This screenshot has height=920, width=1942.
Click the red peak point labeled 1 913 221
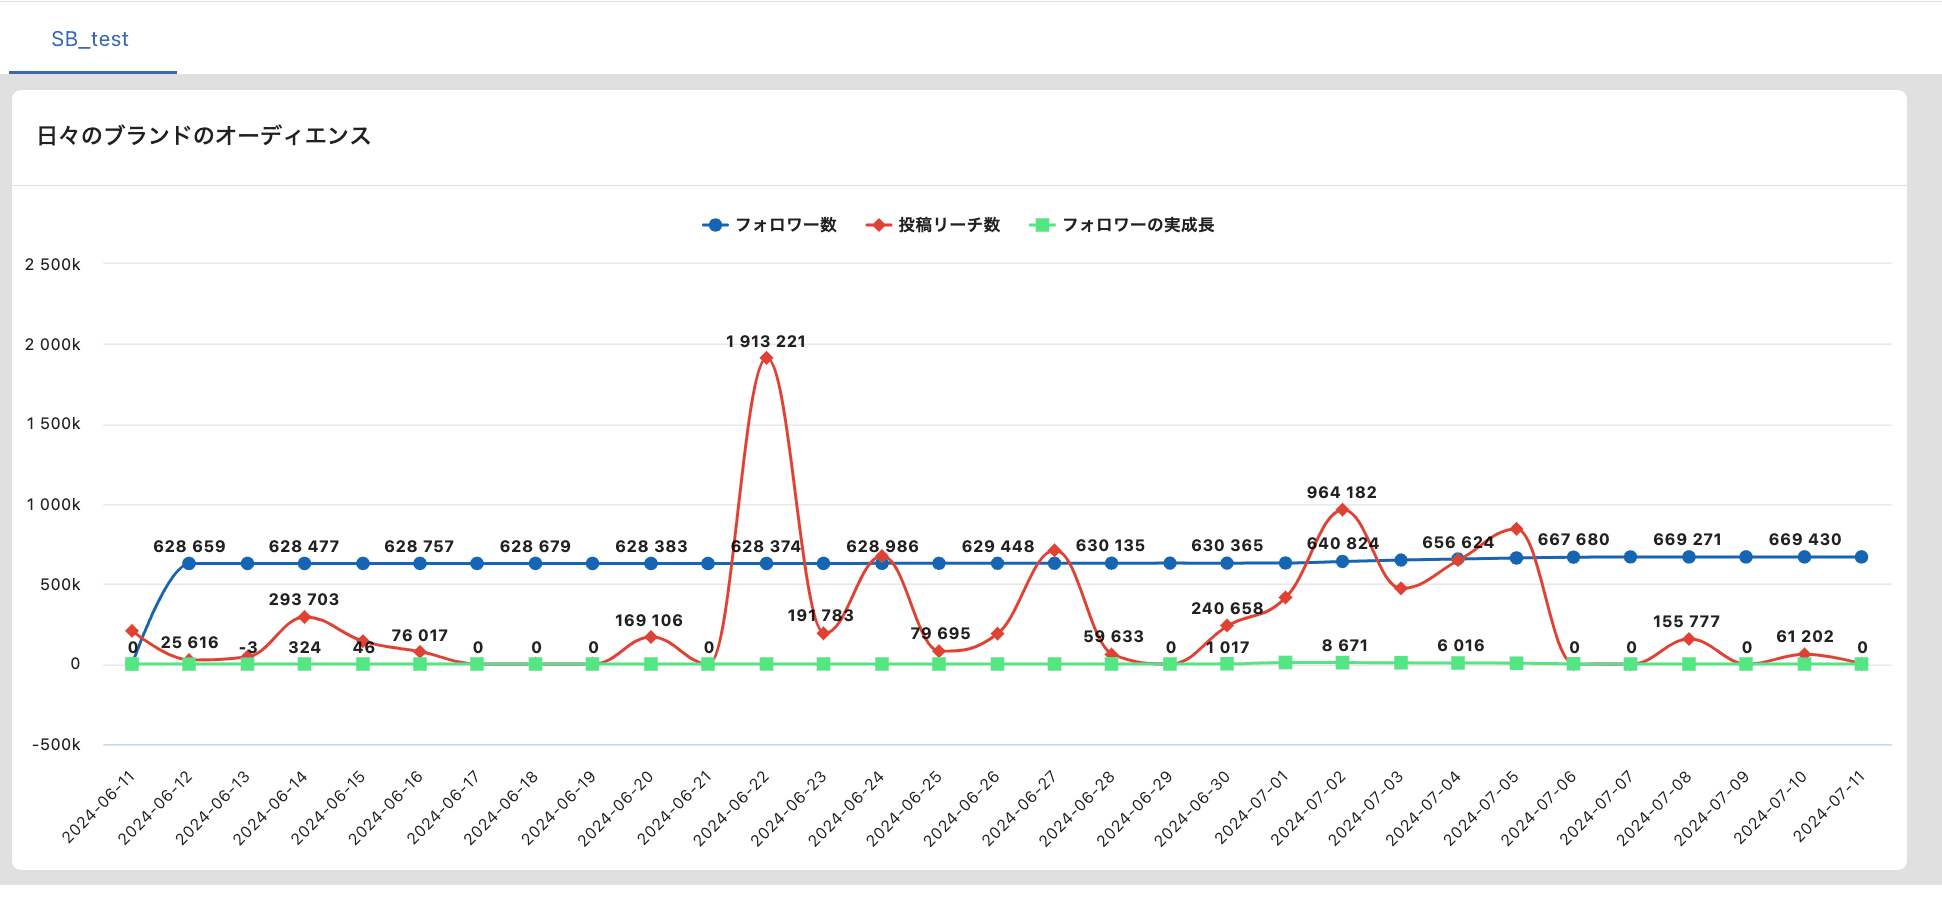[x=766, y=358]
